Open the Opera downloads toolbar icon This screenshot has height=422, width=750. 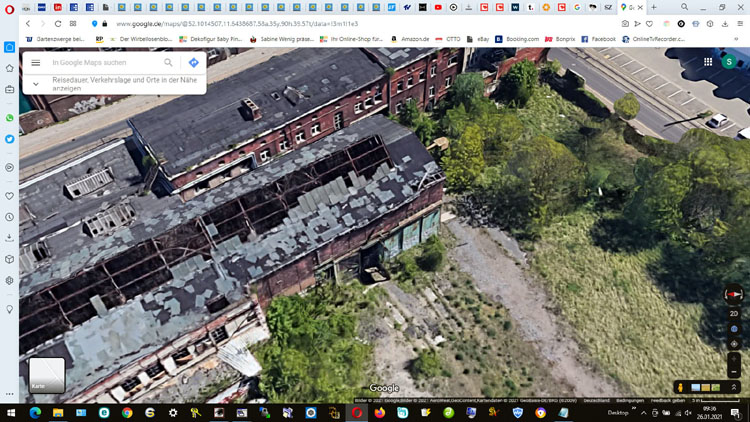725,23
